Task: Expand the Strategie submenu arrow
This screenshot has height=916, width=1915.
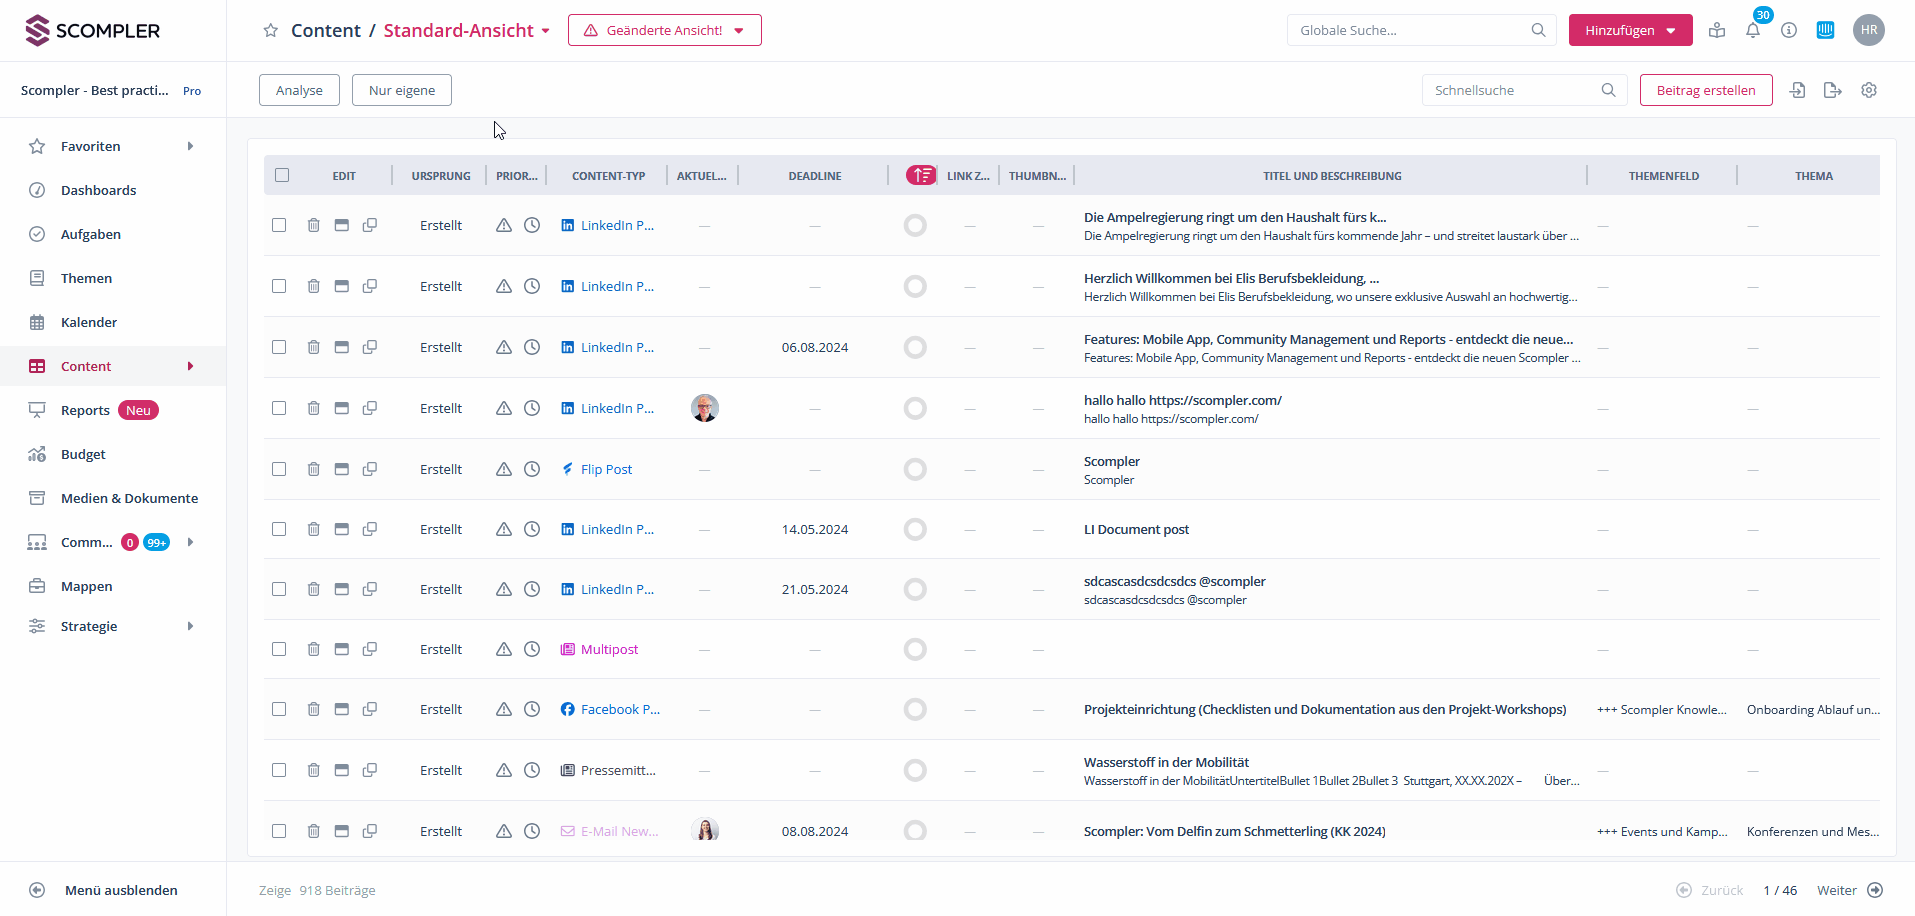Action: (x=190, y=626)
